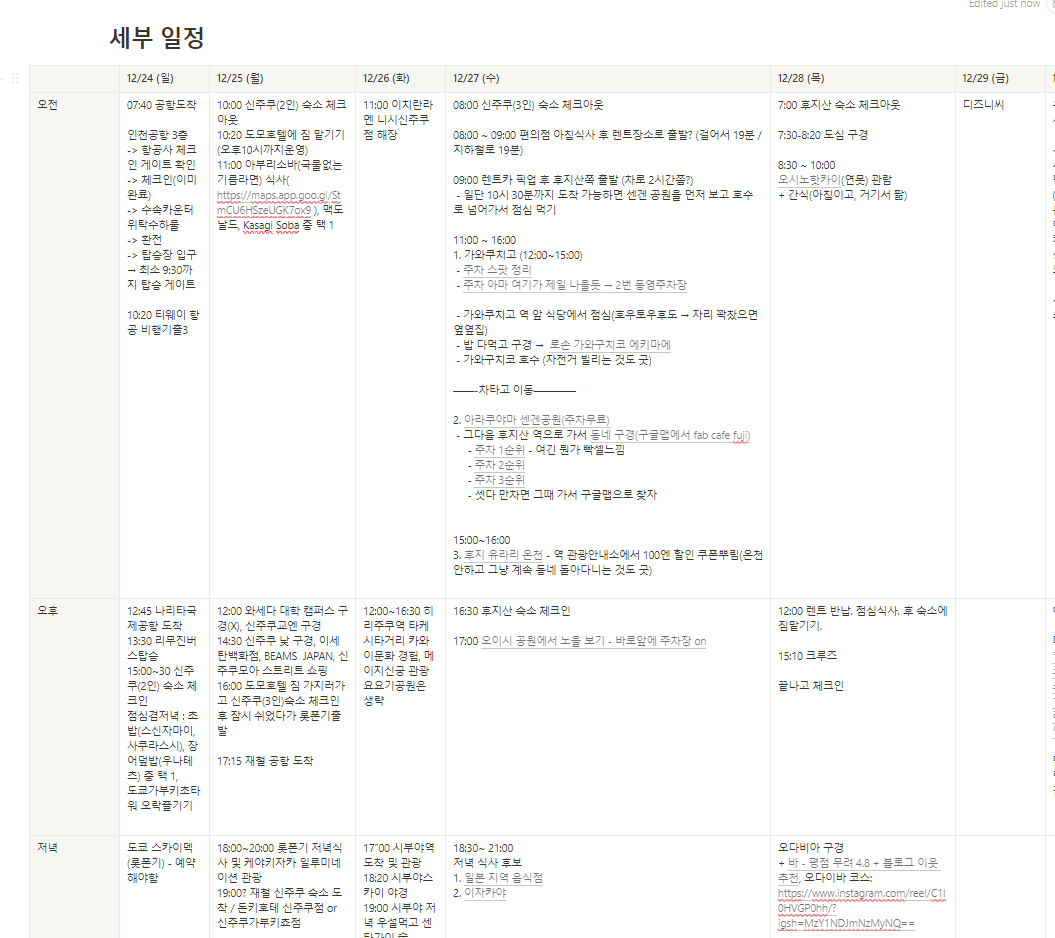Click 16:30 후지산 숙소 체크인 text
This screenshot has height=938, width=1055.
[x=511, y=610]
